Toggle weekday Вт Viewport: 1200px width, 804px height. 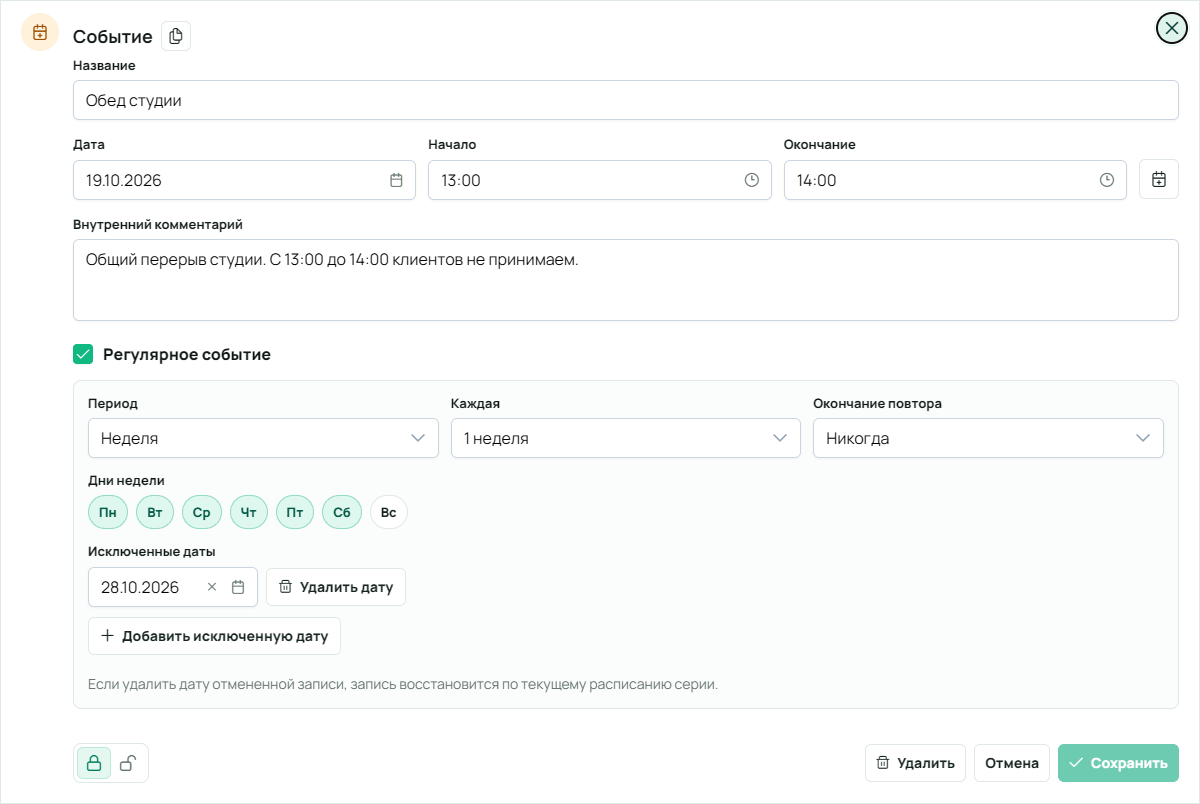[x=155, y=513]
